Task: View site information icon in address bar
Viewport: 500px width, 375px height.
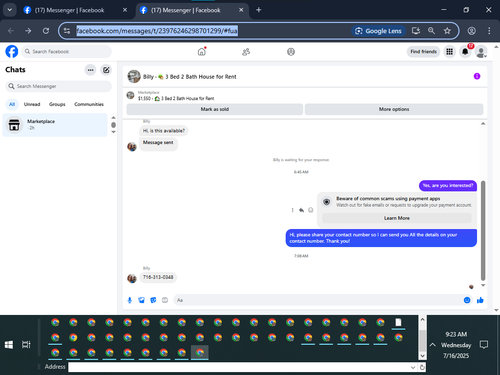Action: pos(67,31)
